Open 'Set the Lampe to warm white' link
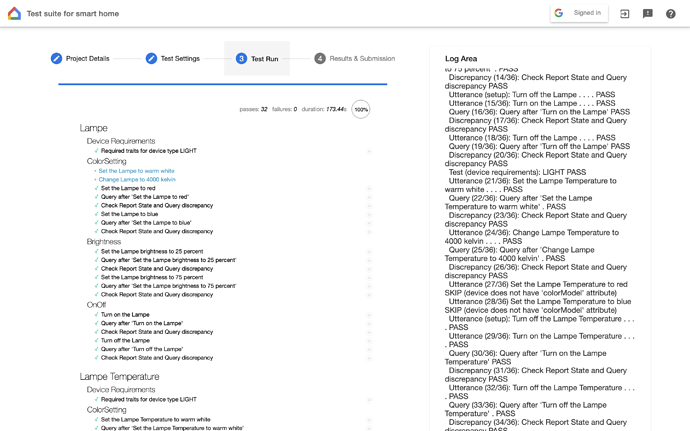Screen dimensions: 690x431 (136, 171)
